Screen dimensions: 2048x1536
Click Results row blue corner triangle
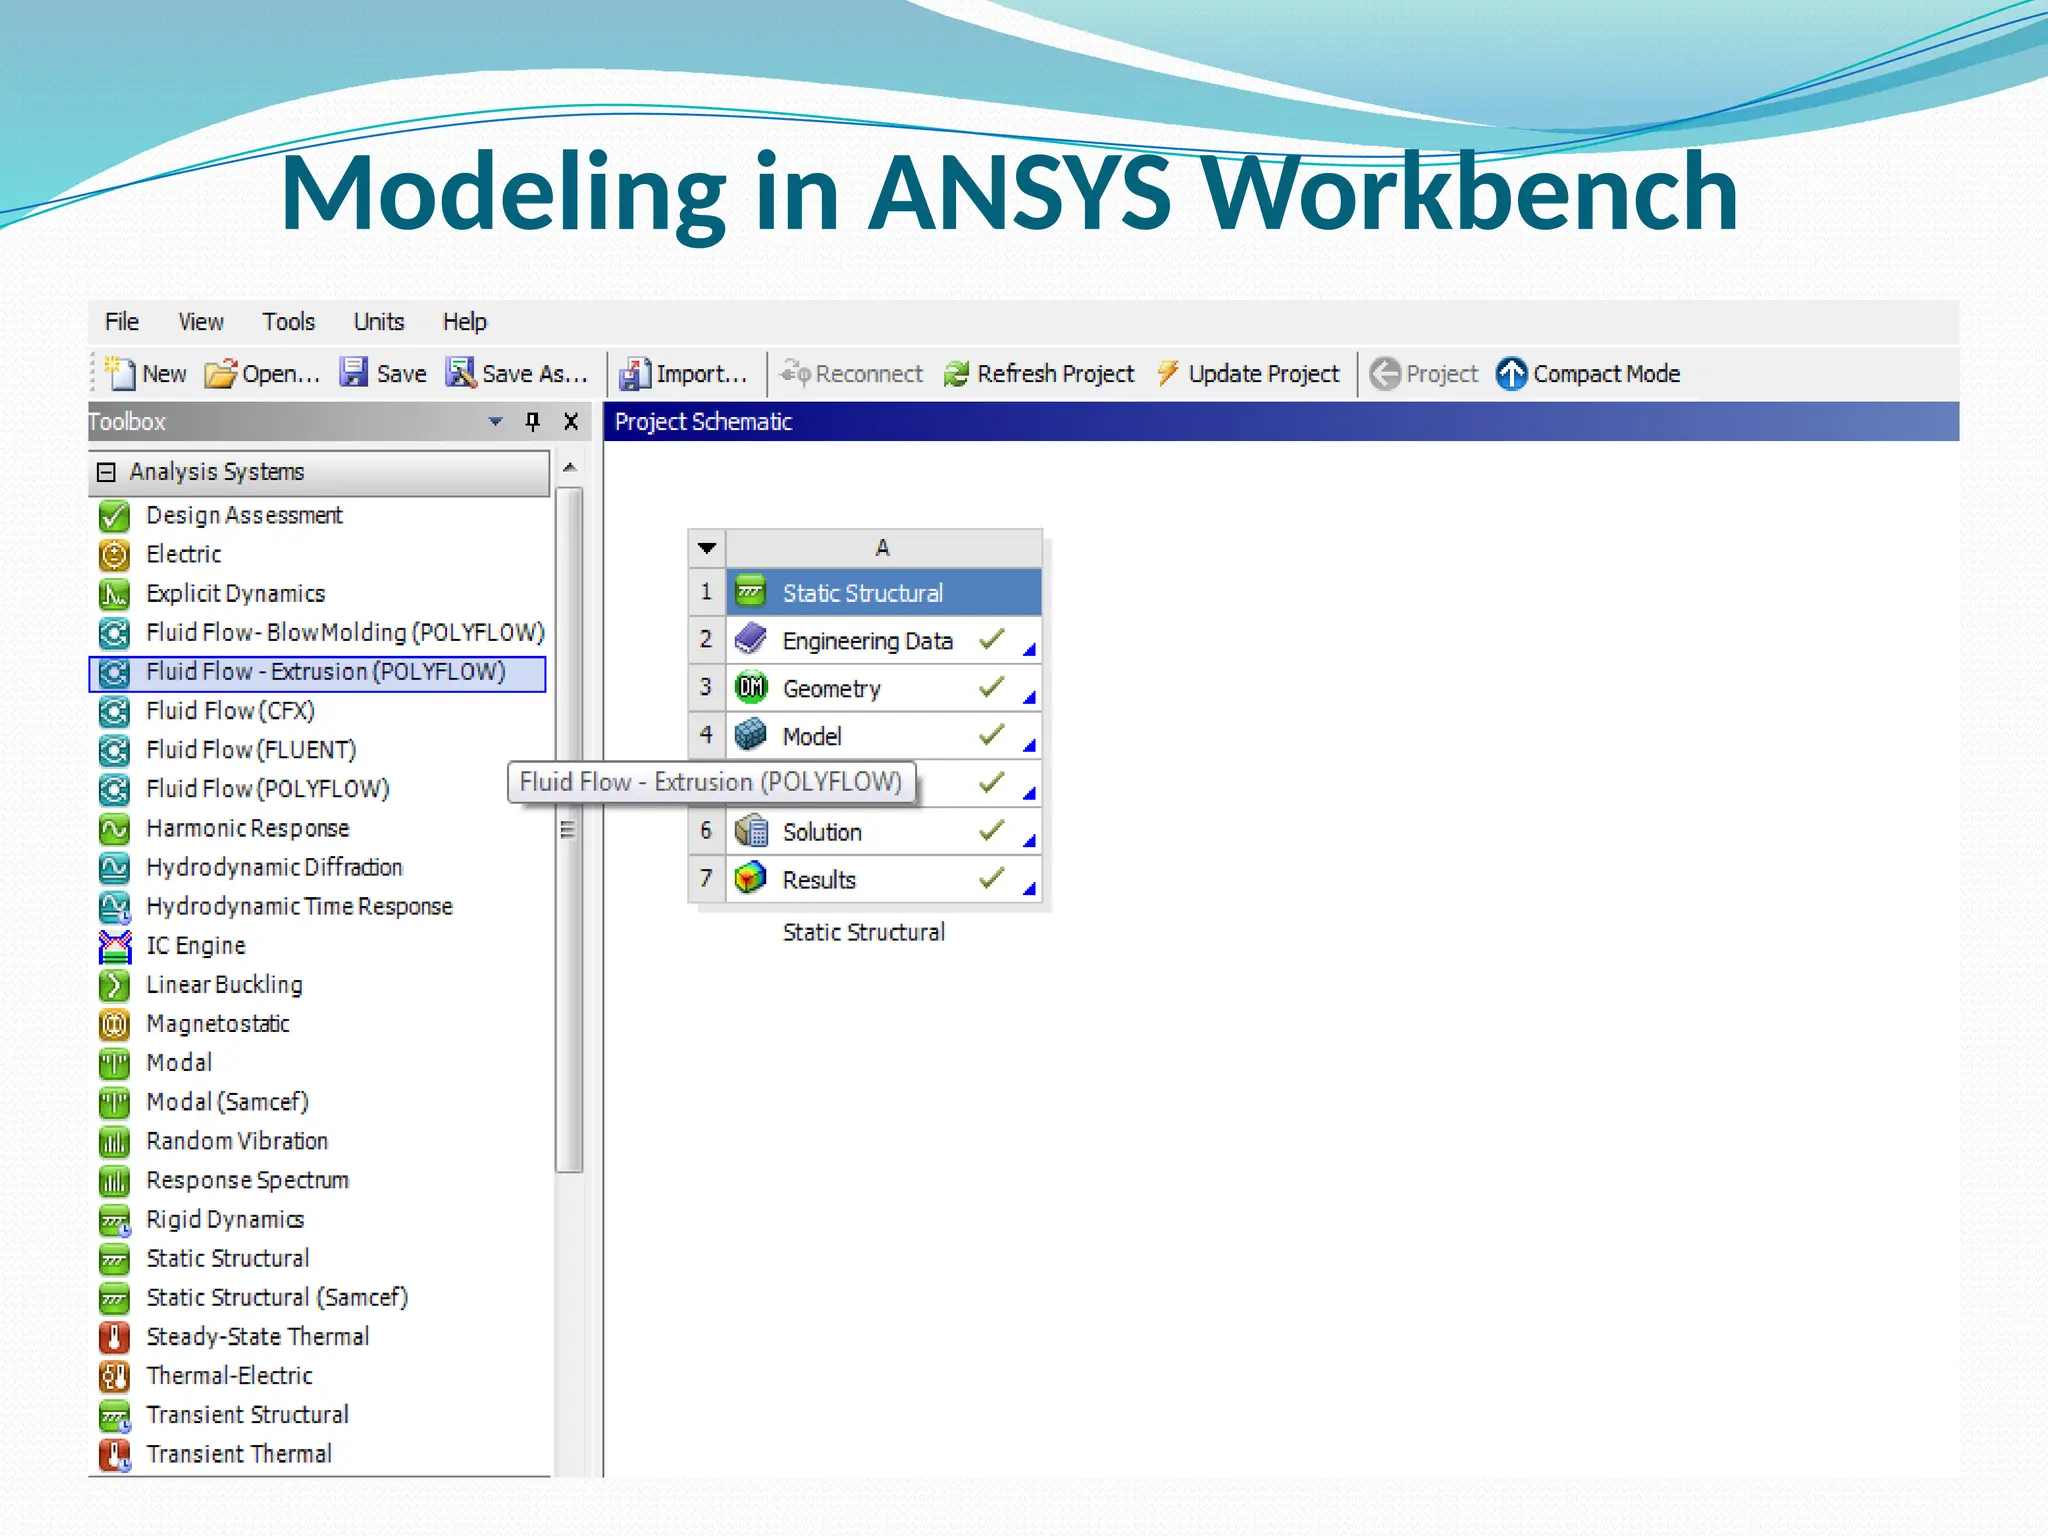click(x=1029, y=889)
